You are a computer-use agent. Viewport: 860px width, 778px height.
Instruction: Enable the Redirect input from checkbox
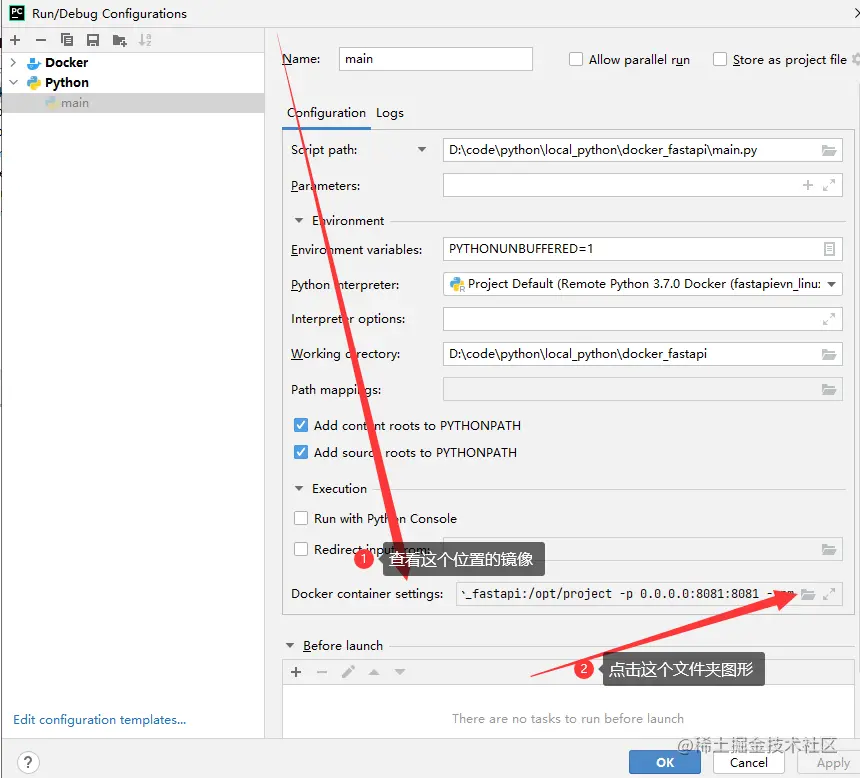click(x=301, y=549)
